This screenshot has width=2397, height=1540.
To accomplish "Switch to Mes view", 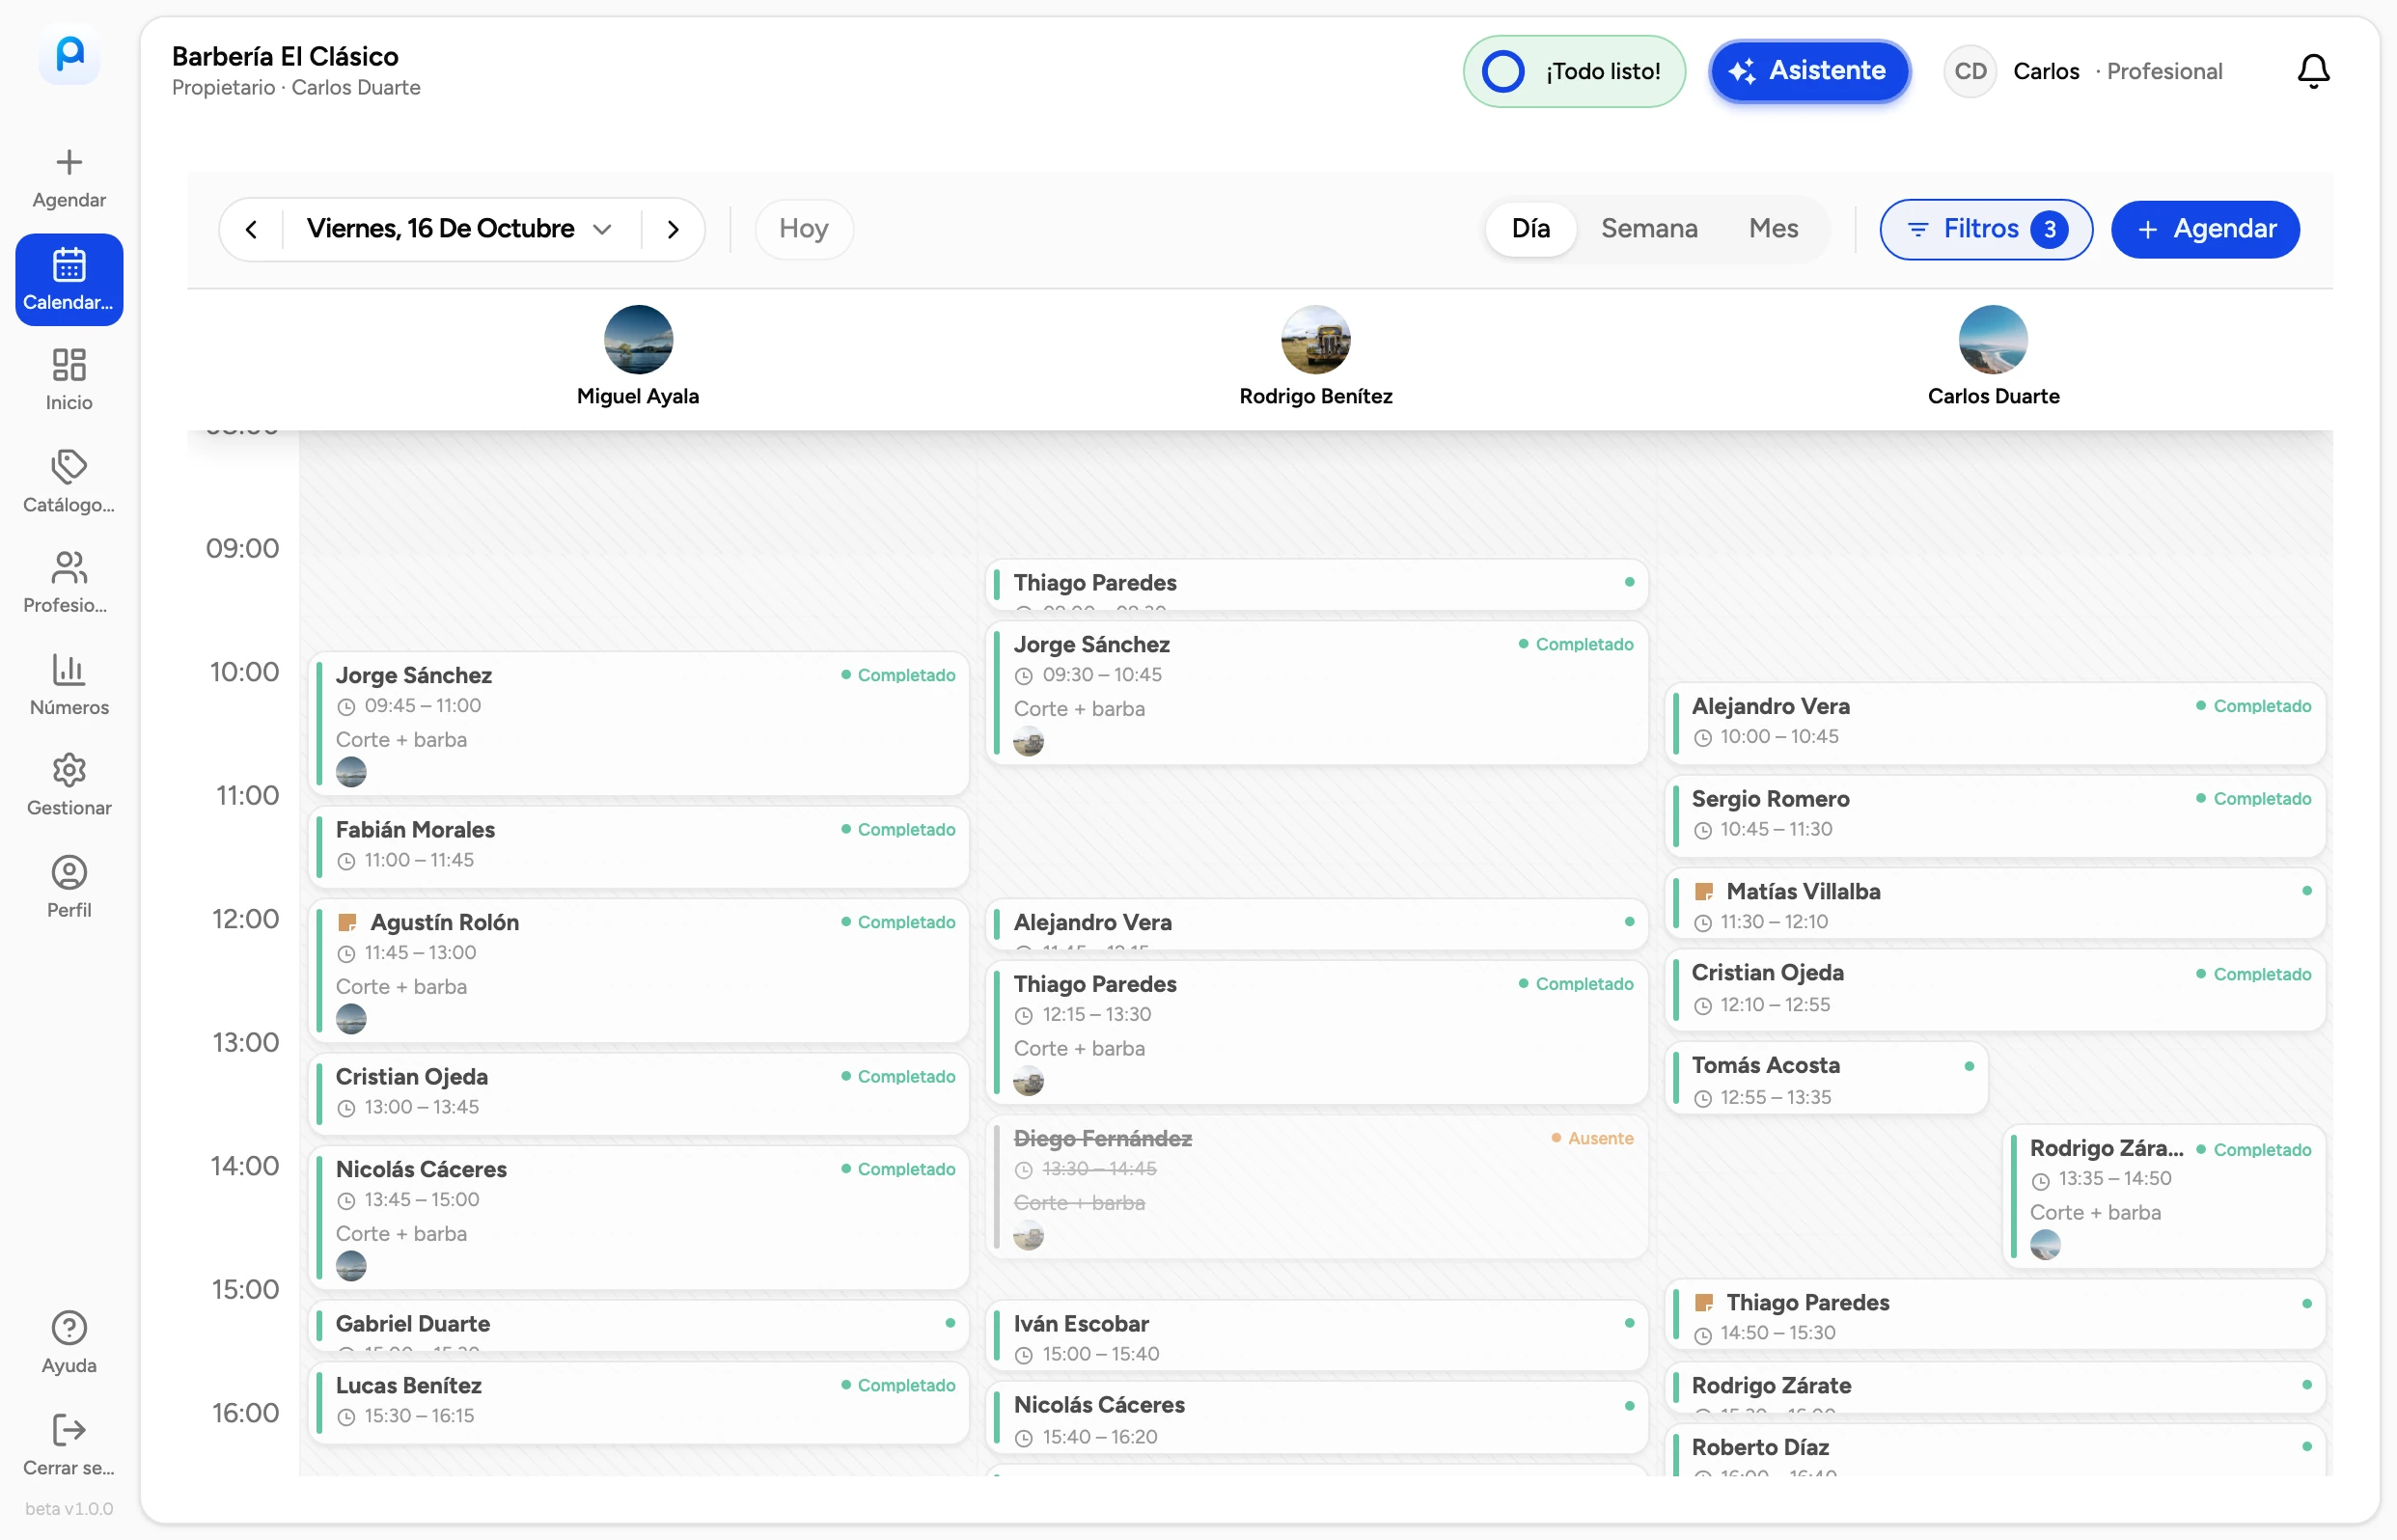I will (1773, 229).
